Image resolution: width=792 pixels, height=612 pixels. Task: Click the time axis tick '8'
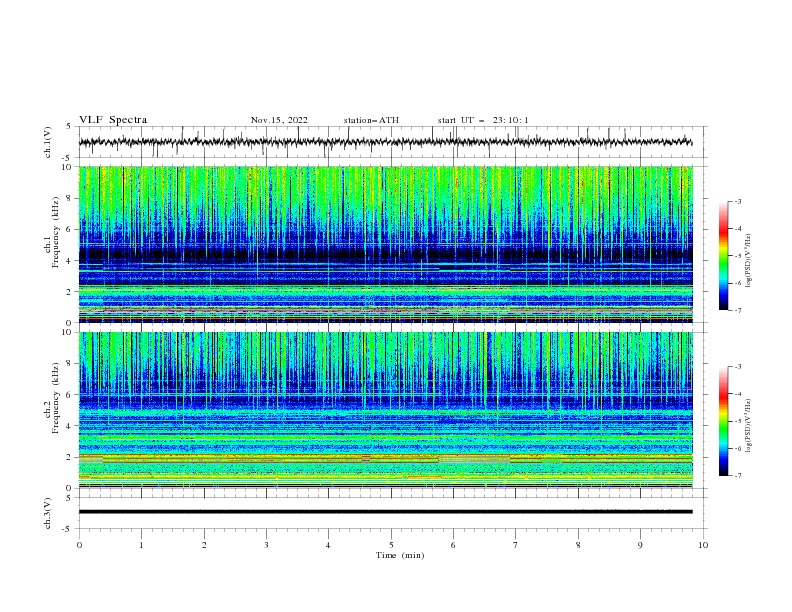coord(578,545)
